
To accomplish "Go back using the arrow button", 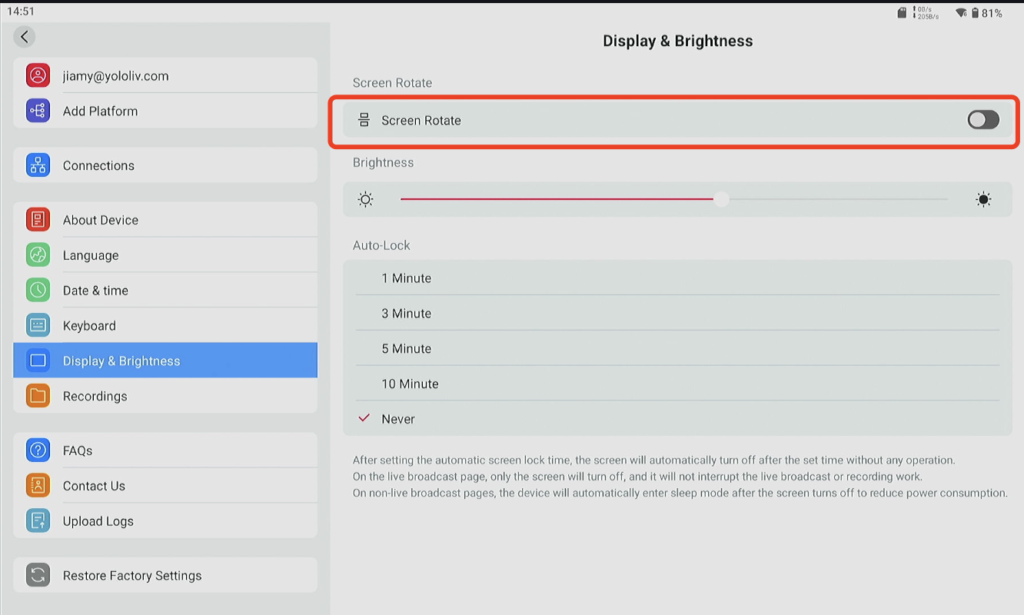I will click(x=24, y=37).
